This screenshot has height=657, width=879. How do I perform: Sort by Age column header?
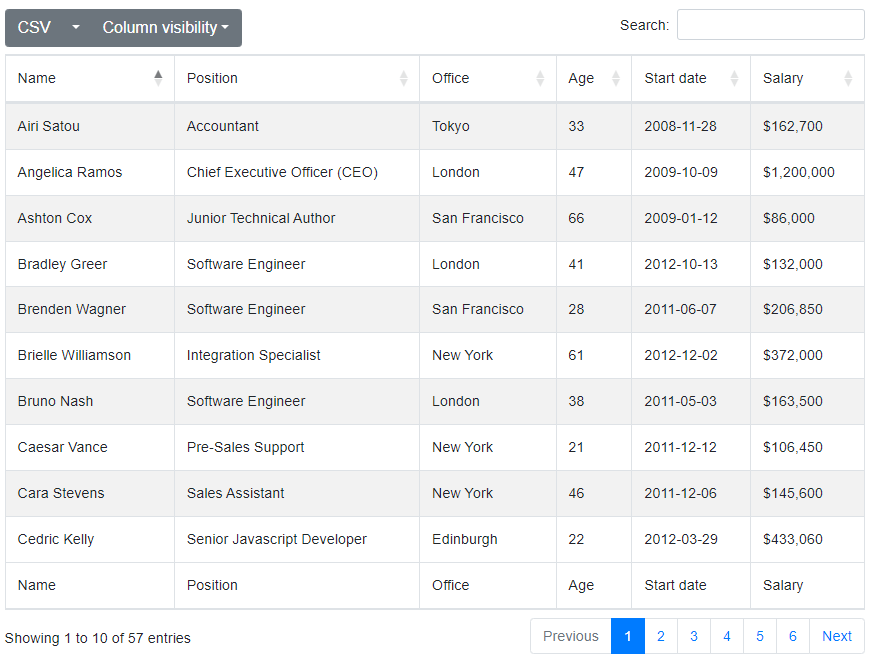point(594,78)
